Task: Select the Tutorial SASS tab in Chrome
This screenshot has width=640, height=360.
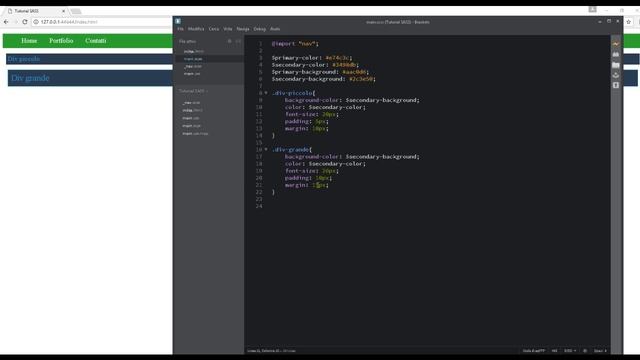Action: [x=36, y=11]
